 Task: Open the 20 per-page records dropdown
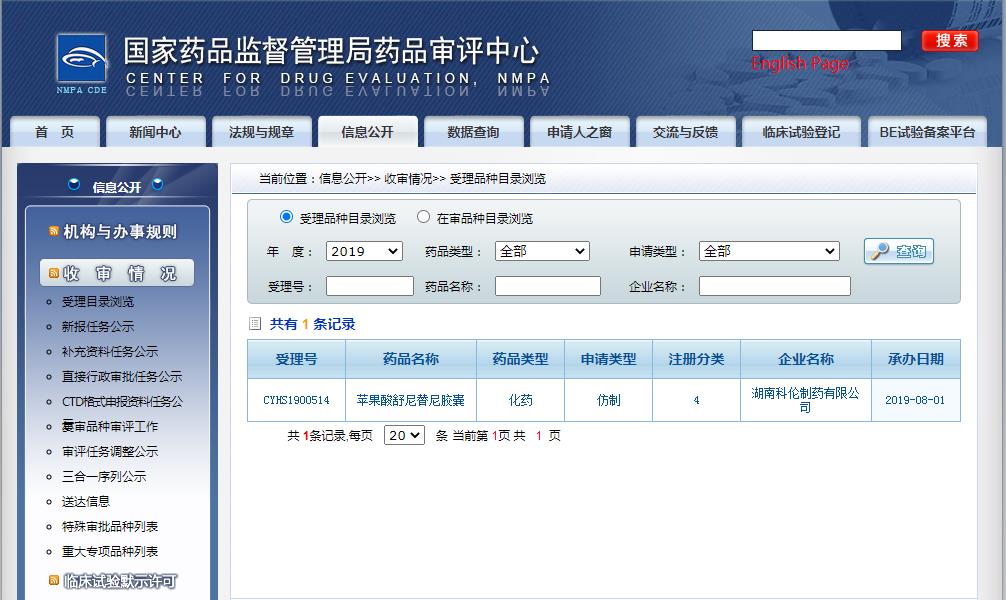coord(404,435)
